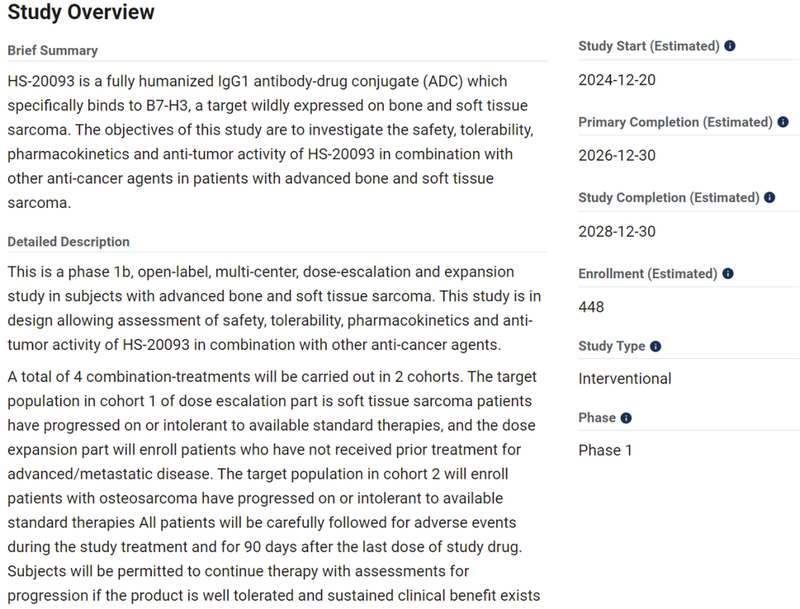The image size is (800, 609).
Task: Open the Primary Completion (Estimated) info tooltip icon
Action: coord(783,122)
